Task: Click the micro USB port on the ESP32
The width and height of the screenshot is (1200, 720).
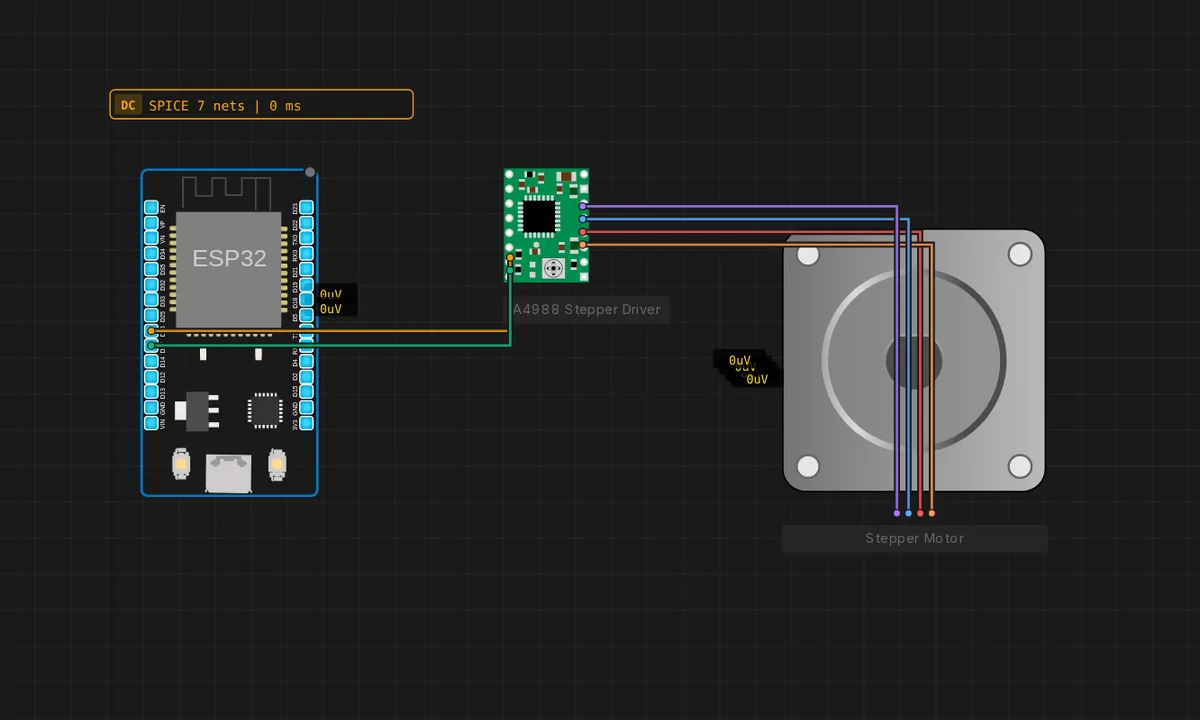Action: tap(228, 472)
